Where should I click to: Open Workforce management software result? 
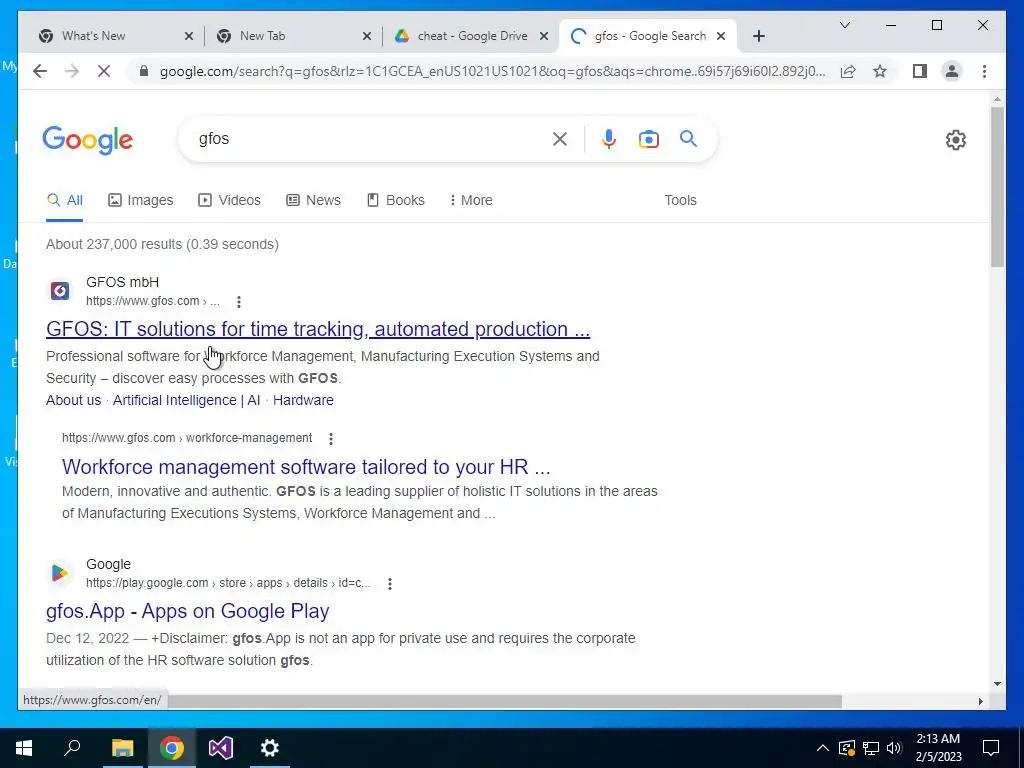tap(306, 466)
